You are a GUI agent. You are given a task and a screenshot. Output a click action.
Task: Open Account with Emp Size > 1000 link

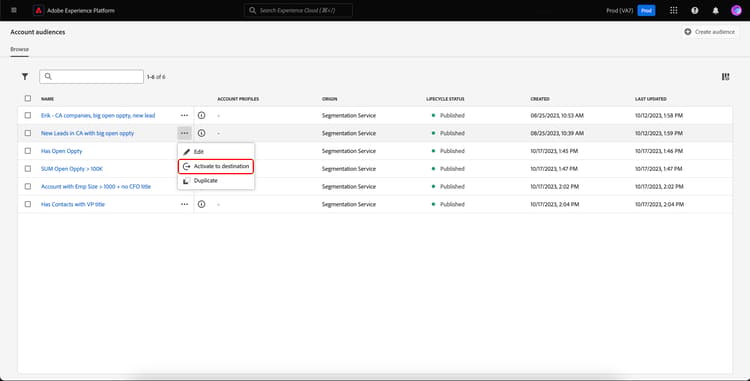click(x=96, y=186)
